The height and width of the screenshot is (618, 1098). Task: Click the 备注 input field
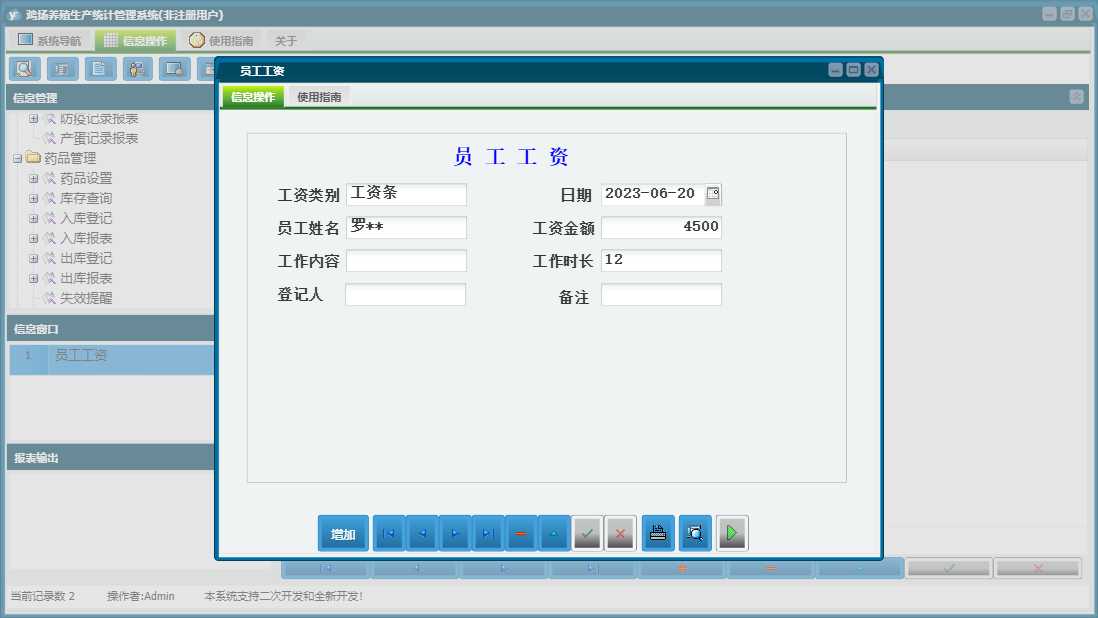tap(662, 295)
